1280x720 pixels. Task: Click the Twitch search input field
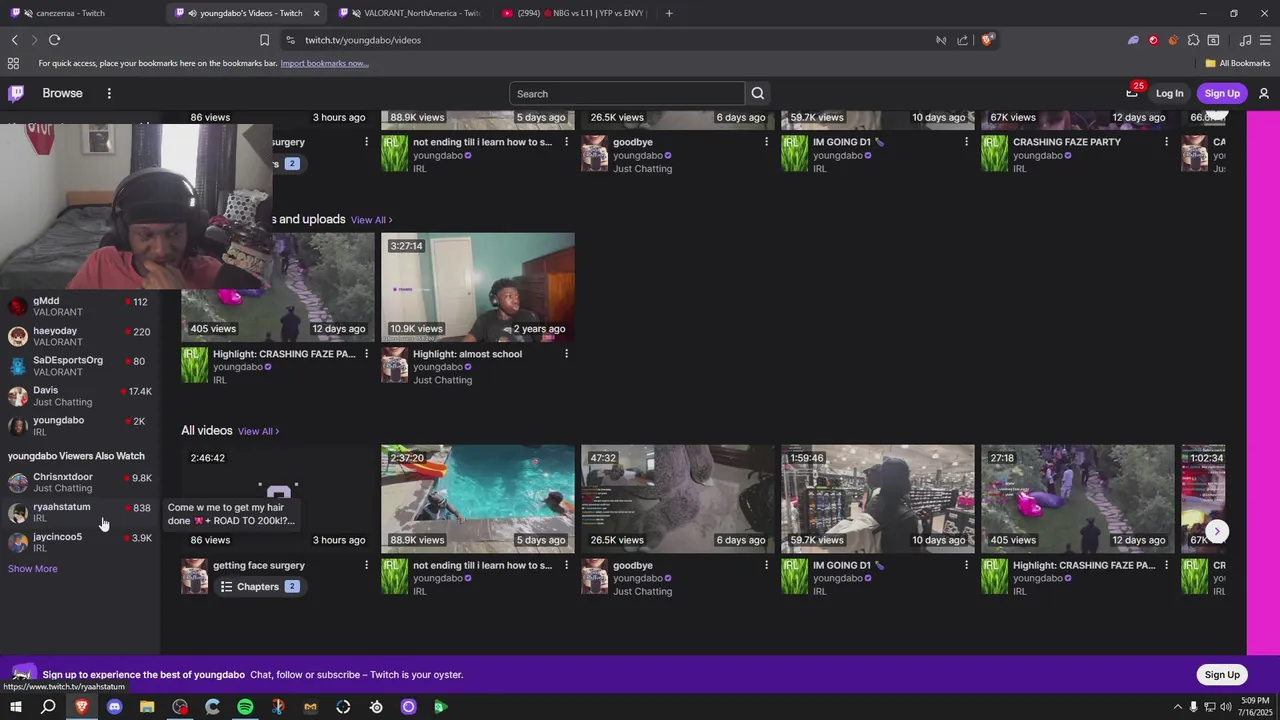point(627,93)
